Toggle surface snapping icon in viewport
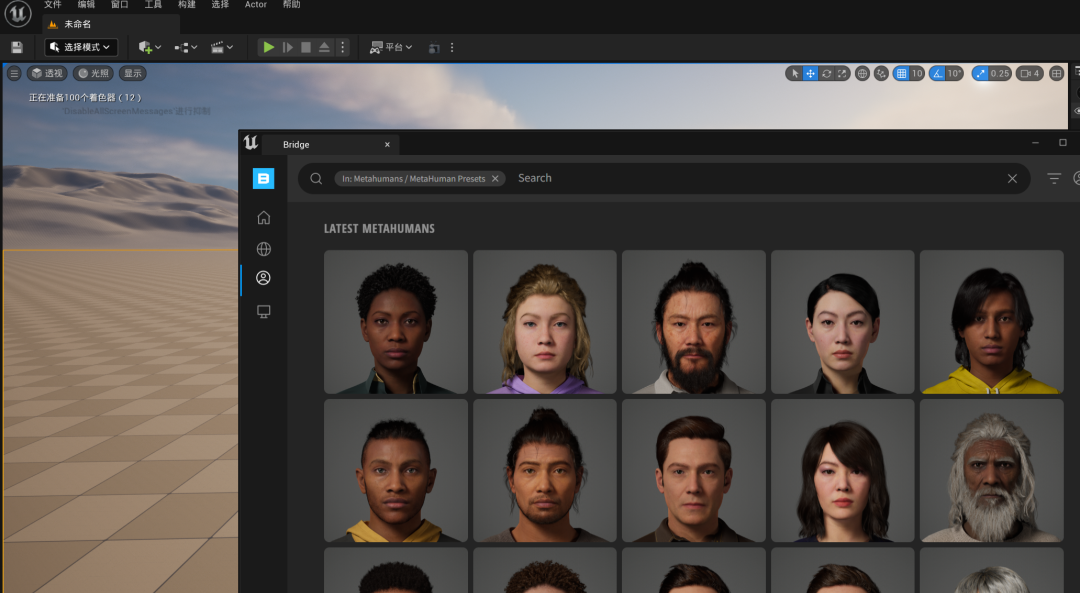1080x593 pixels. pos(881,74)
